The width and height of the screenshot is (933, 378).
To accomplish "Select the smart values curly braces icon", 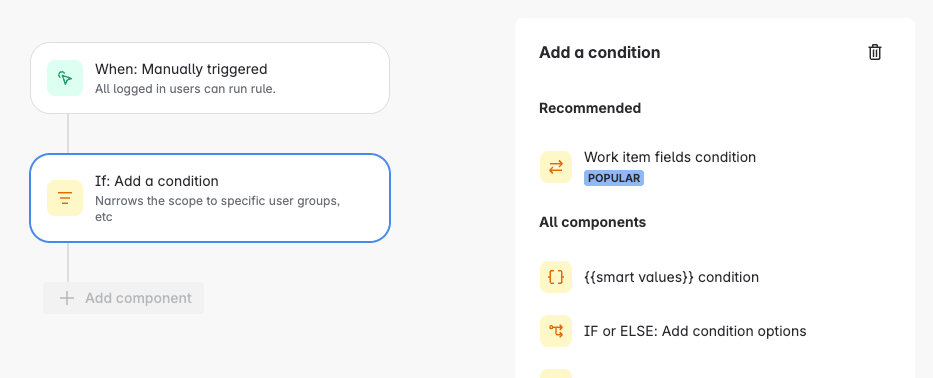I will pos(556,277).
